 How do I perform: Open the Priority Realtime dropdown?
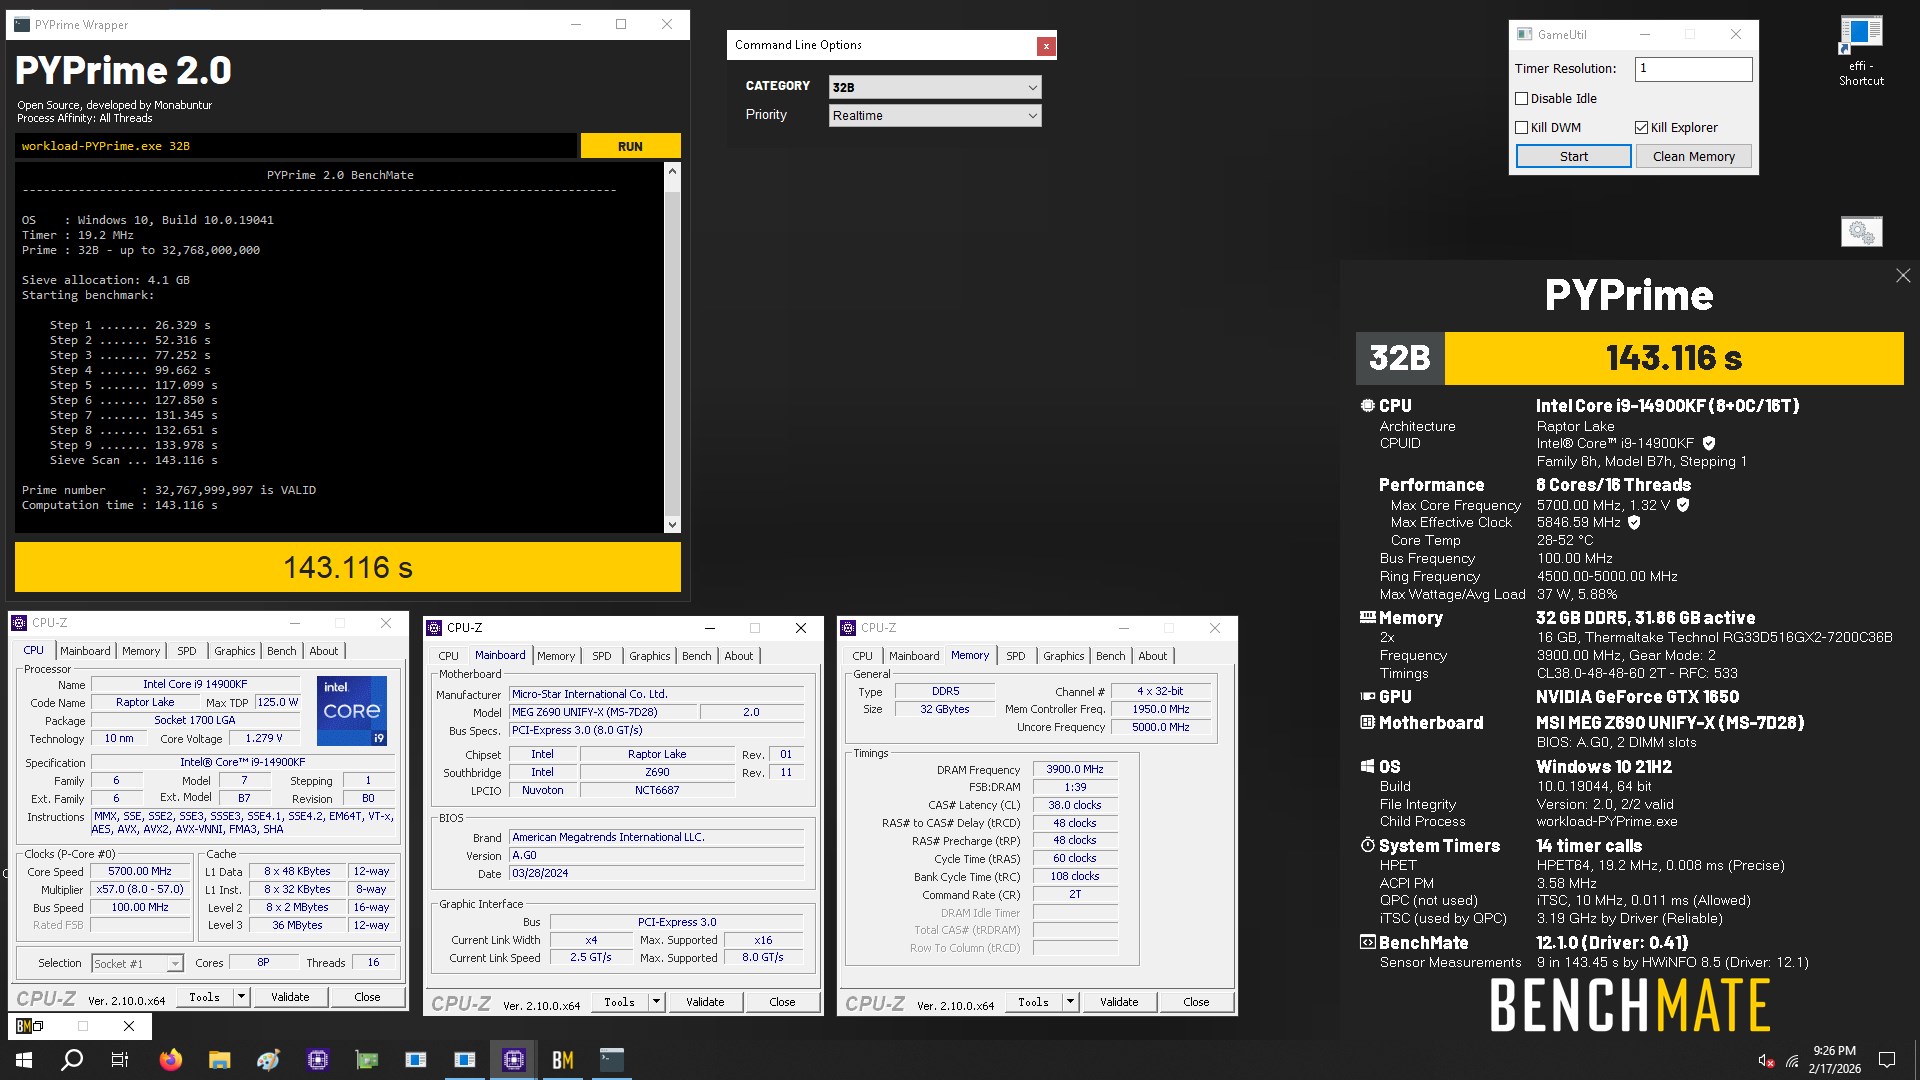pos(935,115)
